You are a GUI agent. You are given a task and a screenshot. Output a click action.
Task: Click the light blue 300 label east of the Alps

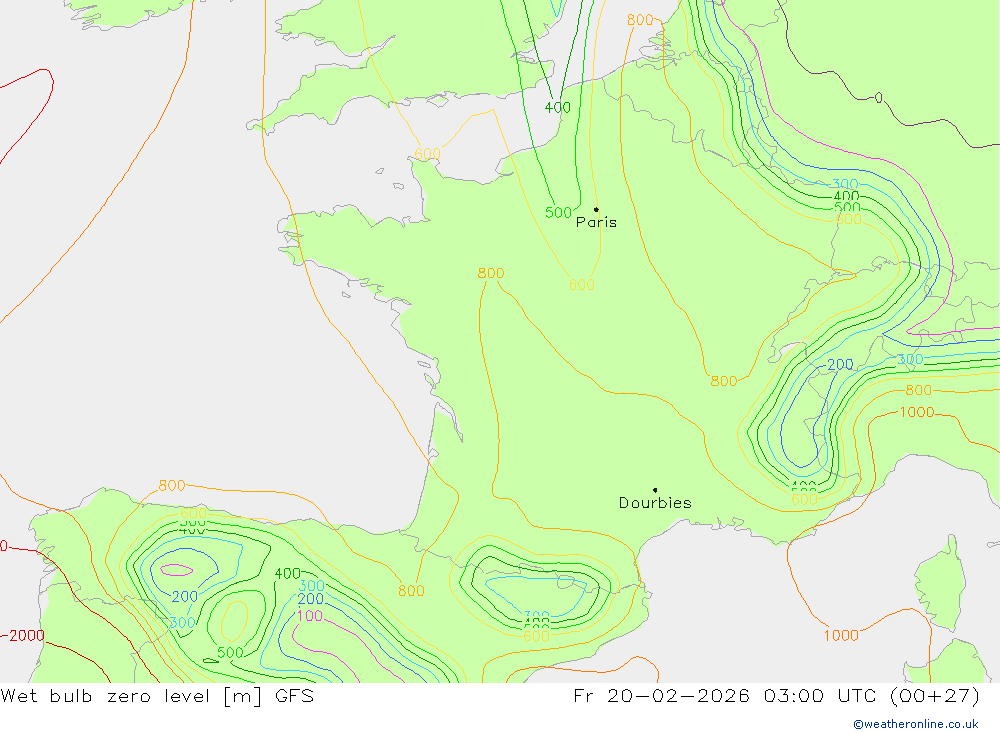tap(910, 359)
